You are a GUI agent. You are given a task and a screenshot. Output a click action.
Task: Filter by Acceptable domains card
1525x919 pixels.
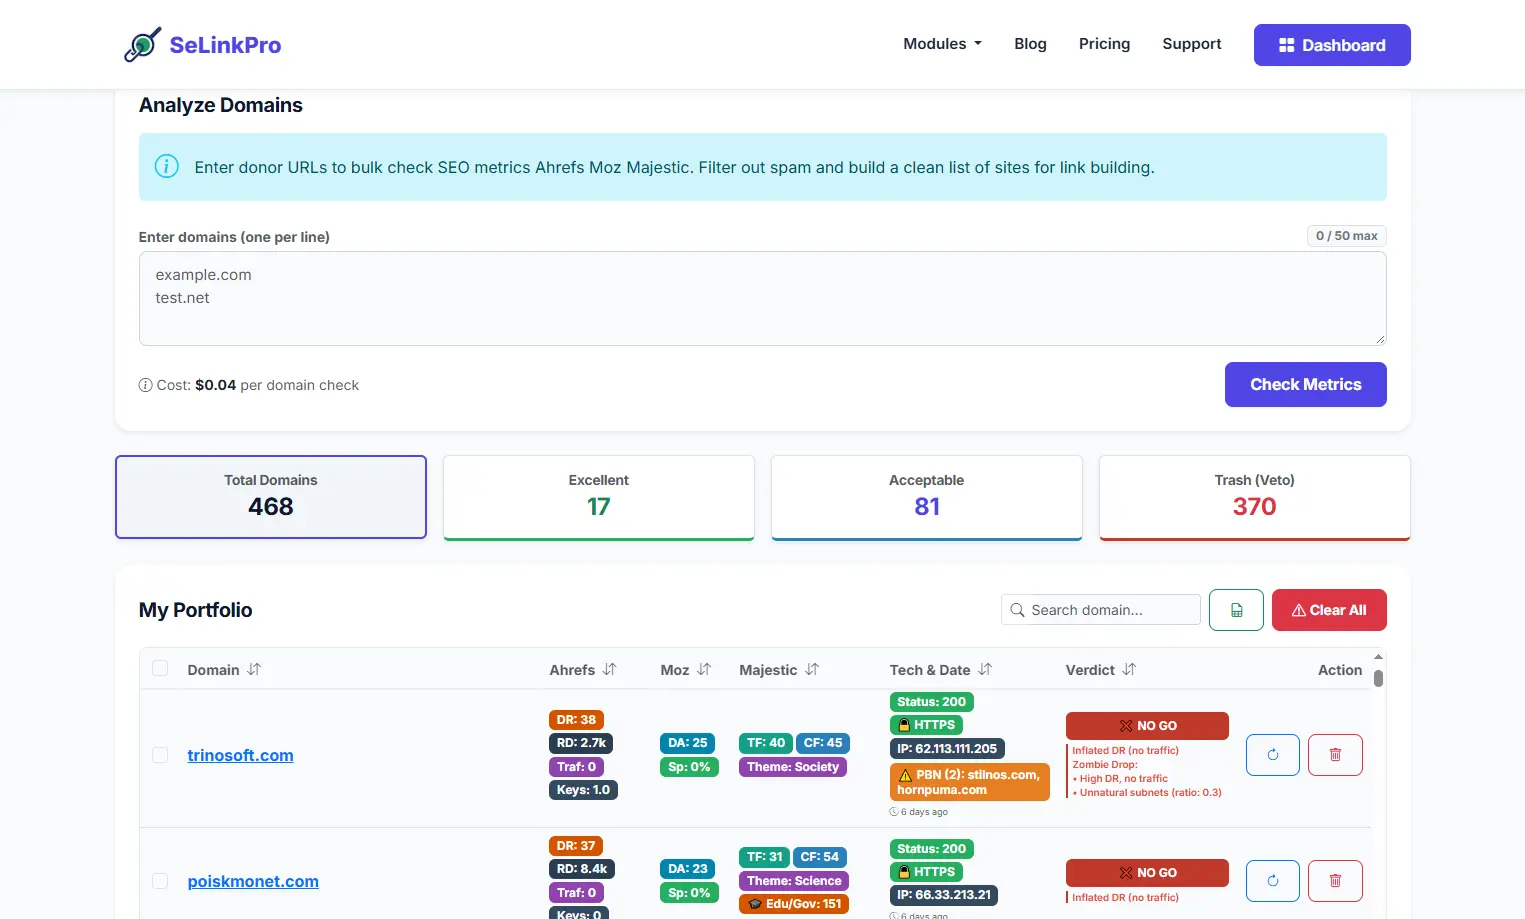[927, 497]
